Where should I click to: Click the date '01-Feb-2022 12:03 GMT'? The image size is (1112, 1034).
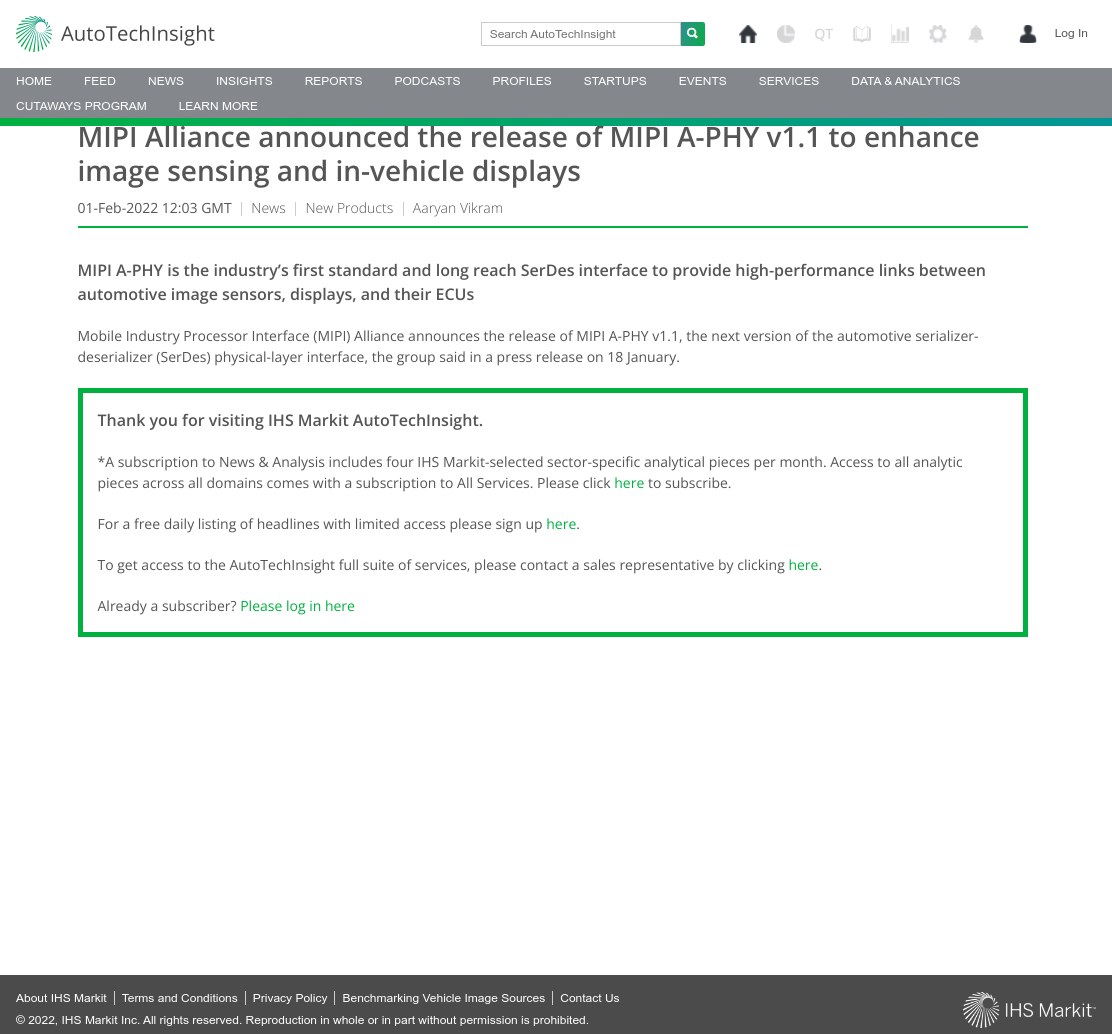pos(155,208)
